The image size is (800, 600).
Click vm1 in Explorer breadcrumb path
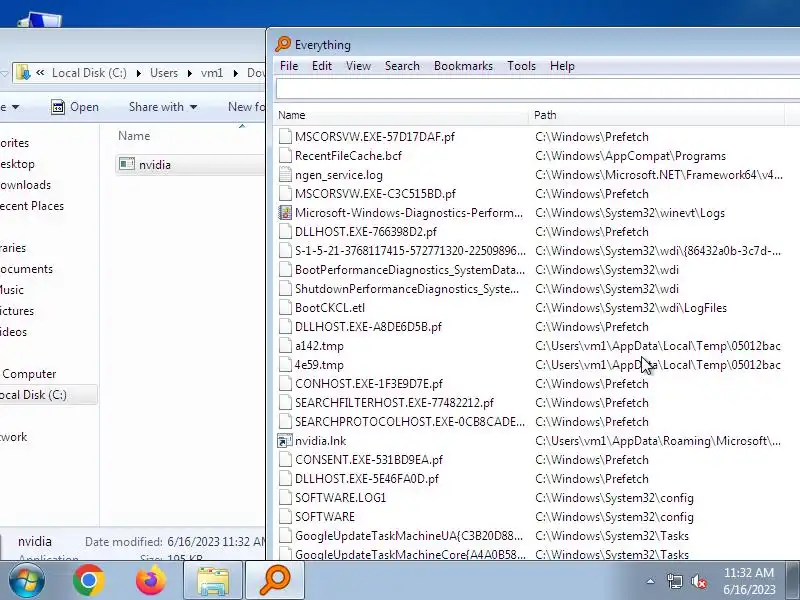212,73
